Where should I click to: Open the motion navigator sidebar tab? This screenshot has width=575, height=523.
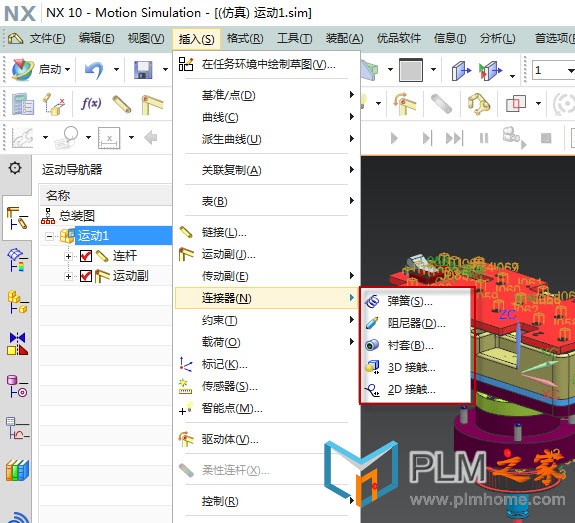tap(17, 218)
